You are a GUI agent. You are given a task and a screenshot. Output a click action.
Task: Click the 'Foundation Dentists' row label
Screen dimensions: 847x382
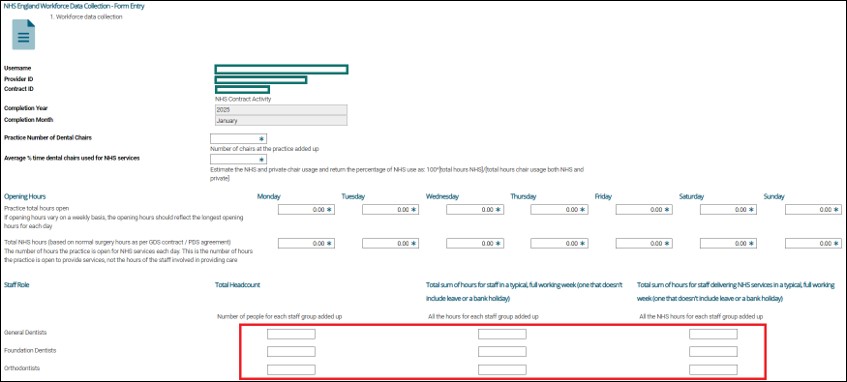(x=30, y=351)
